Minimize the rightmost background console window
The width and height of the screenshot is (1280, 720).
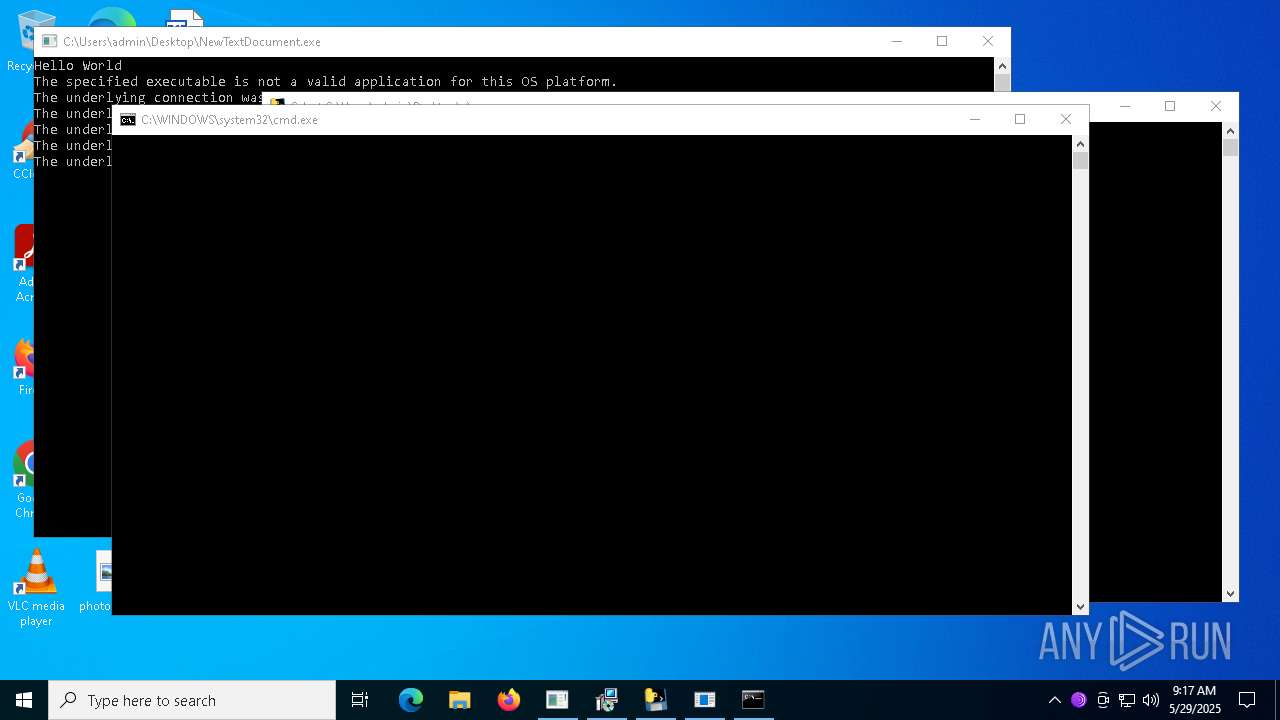point(1125,106)
